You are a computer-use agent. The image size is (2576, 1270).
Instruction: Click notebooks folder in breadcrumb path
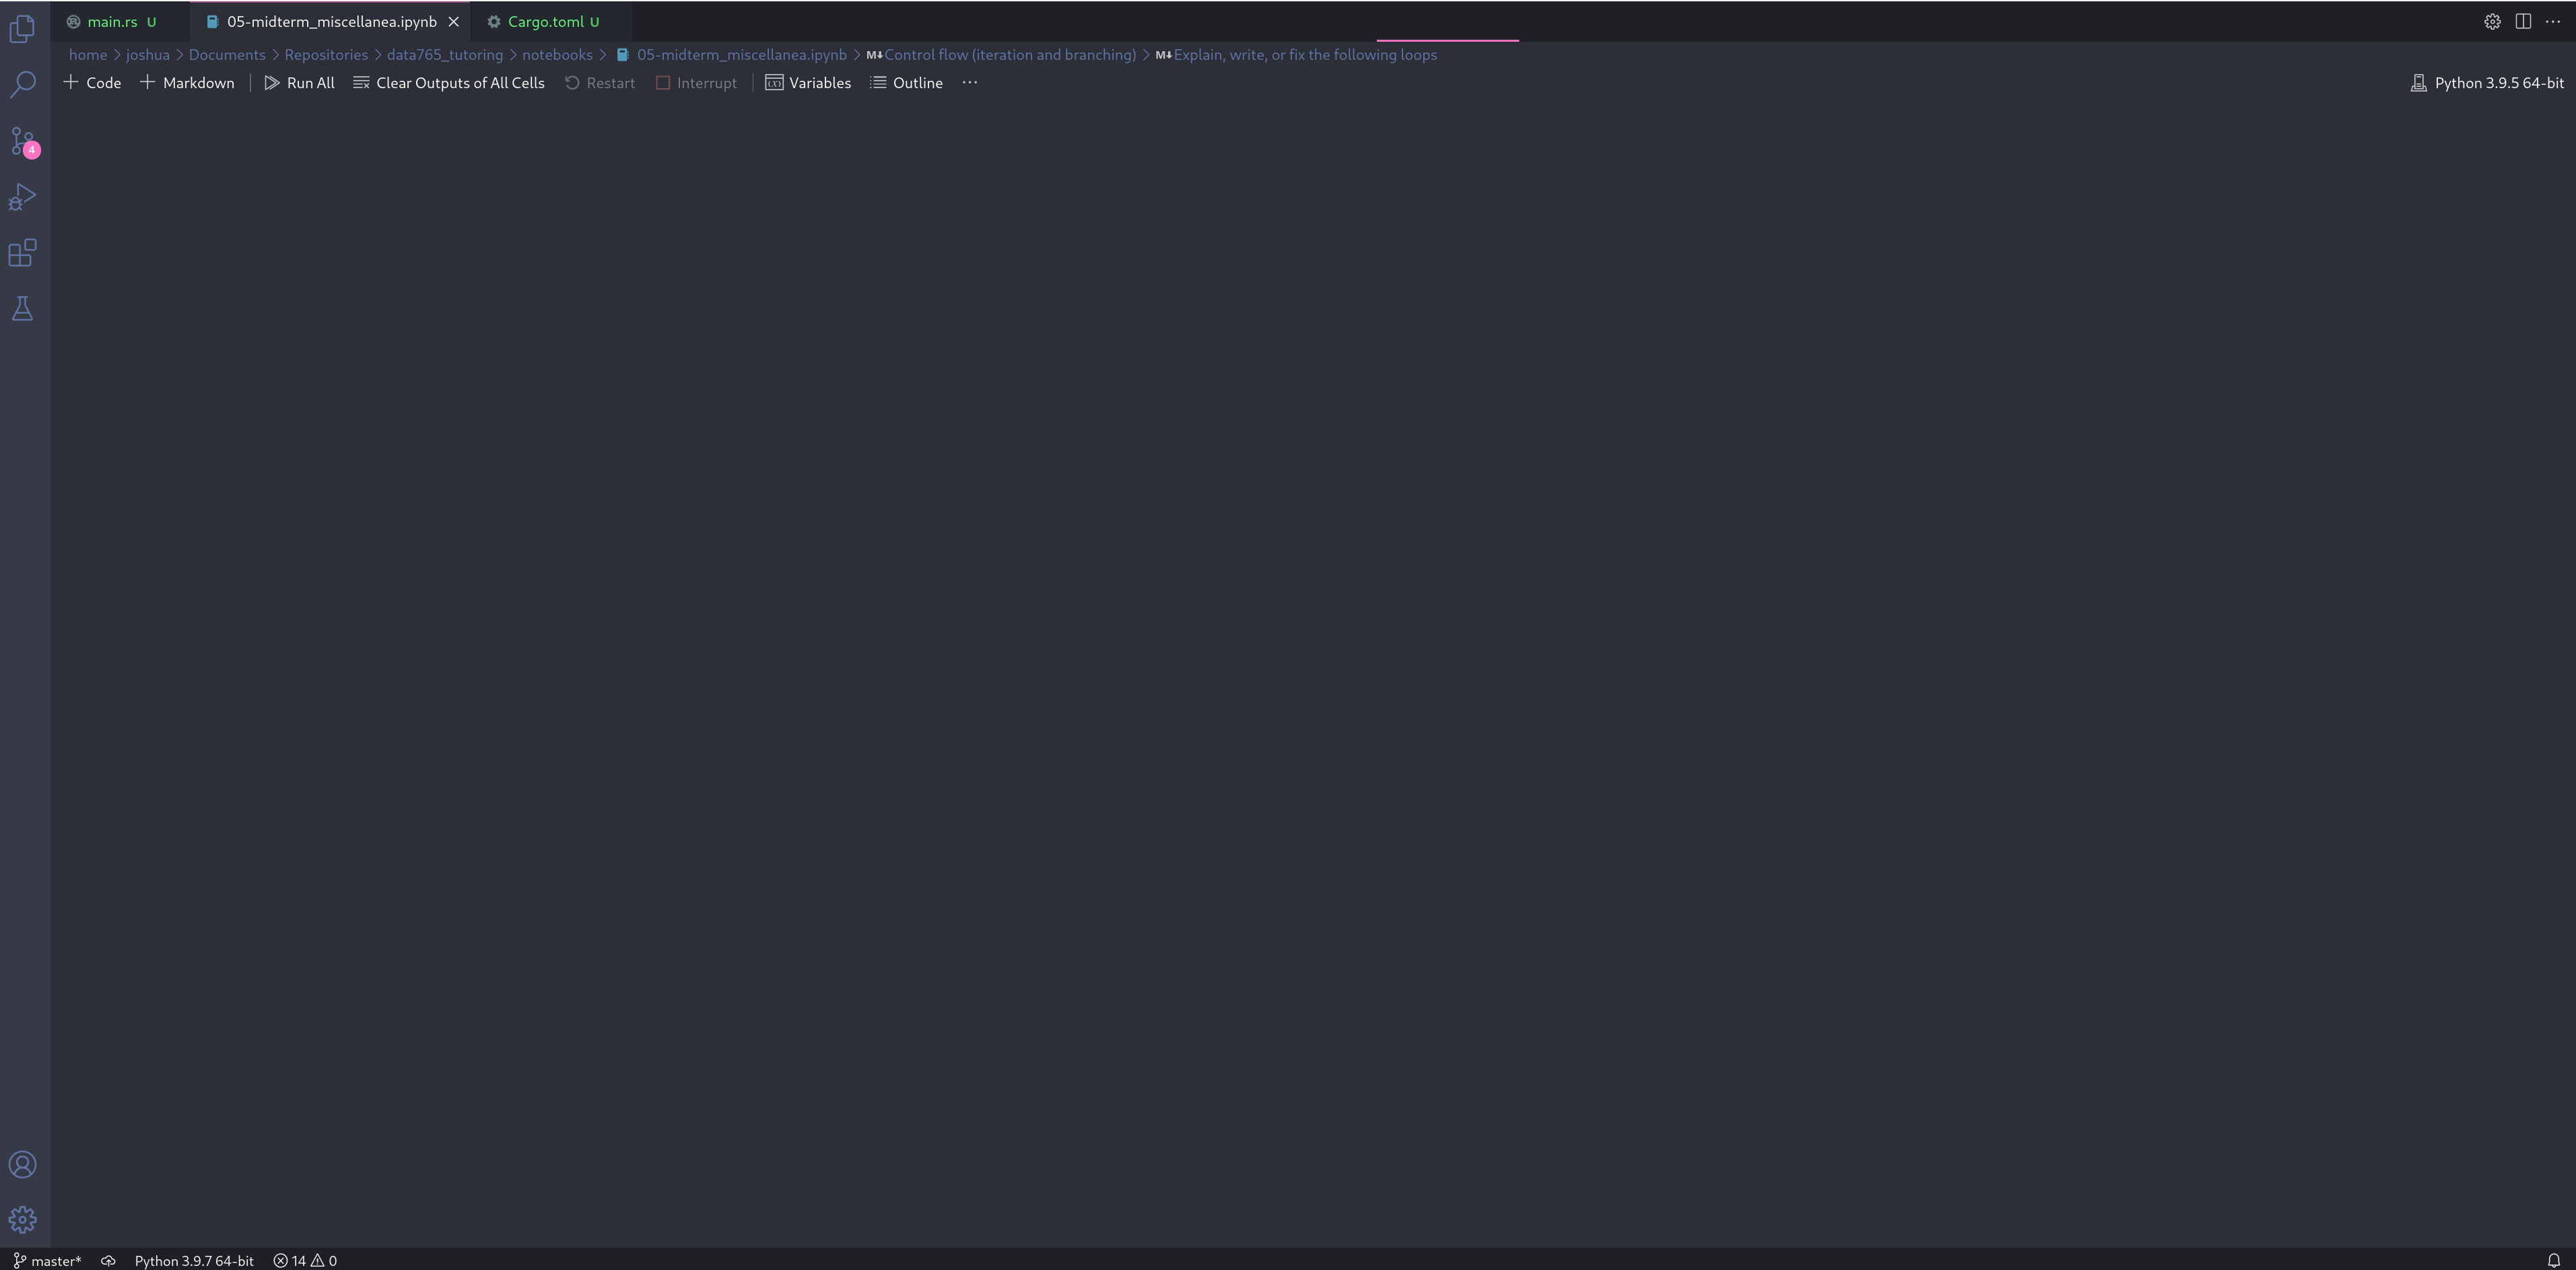pos(557,55)
